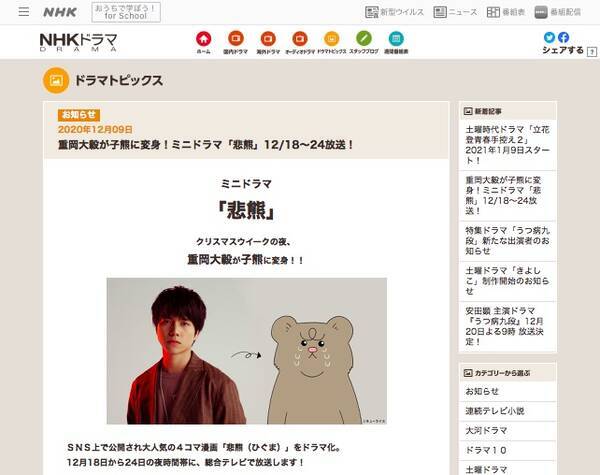Image resolution: width=600 pixels, height=475 pixels.
Task: Click the 新着記事 header icon
Action: coord(468,111)
